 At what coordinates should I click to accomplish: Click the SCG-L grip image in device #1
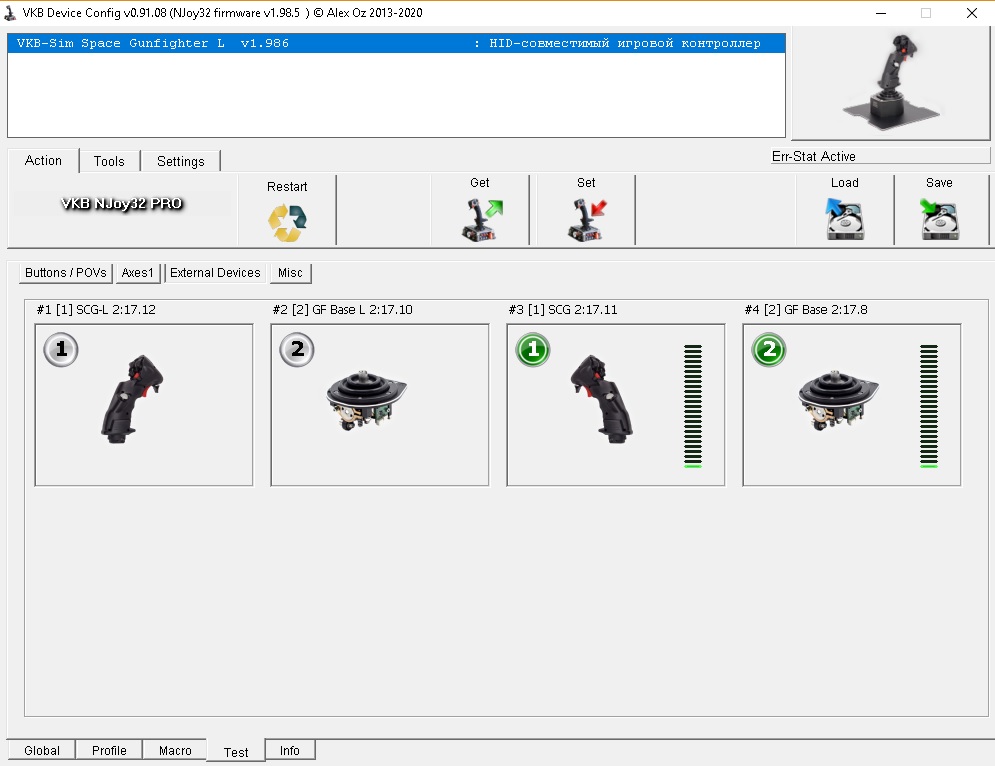[x=131, y=399]
